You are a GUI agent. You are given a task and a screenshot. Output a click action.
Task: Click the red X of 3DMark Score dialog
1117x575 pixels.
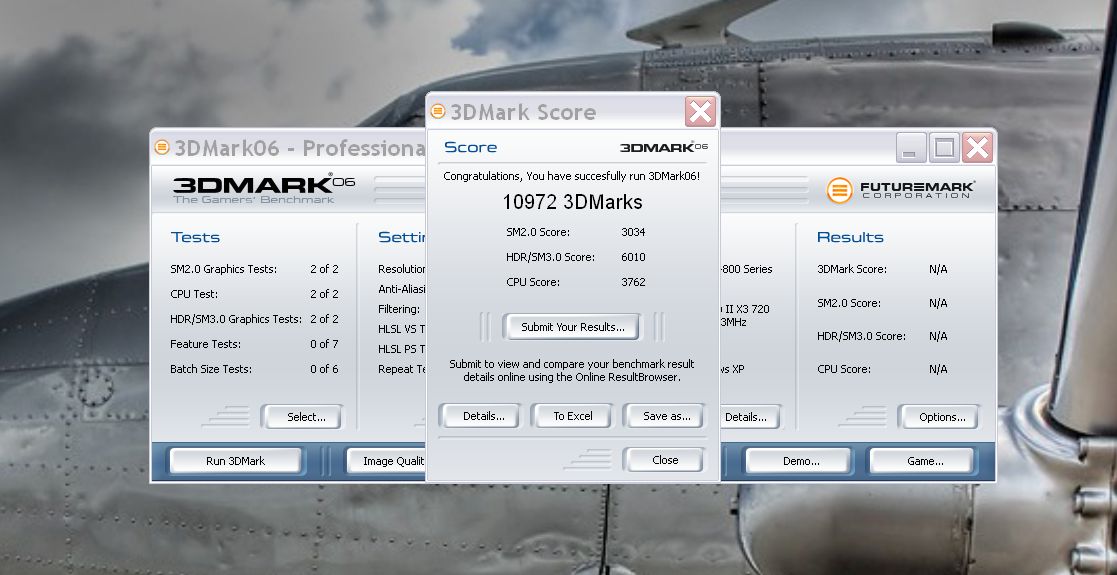700,112
